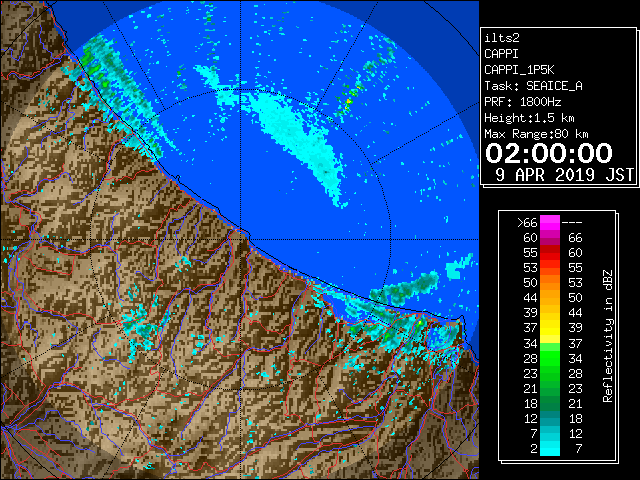Click the '---' legend entry
Screen dimensions: 640x480
point(572,223)
